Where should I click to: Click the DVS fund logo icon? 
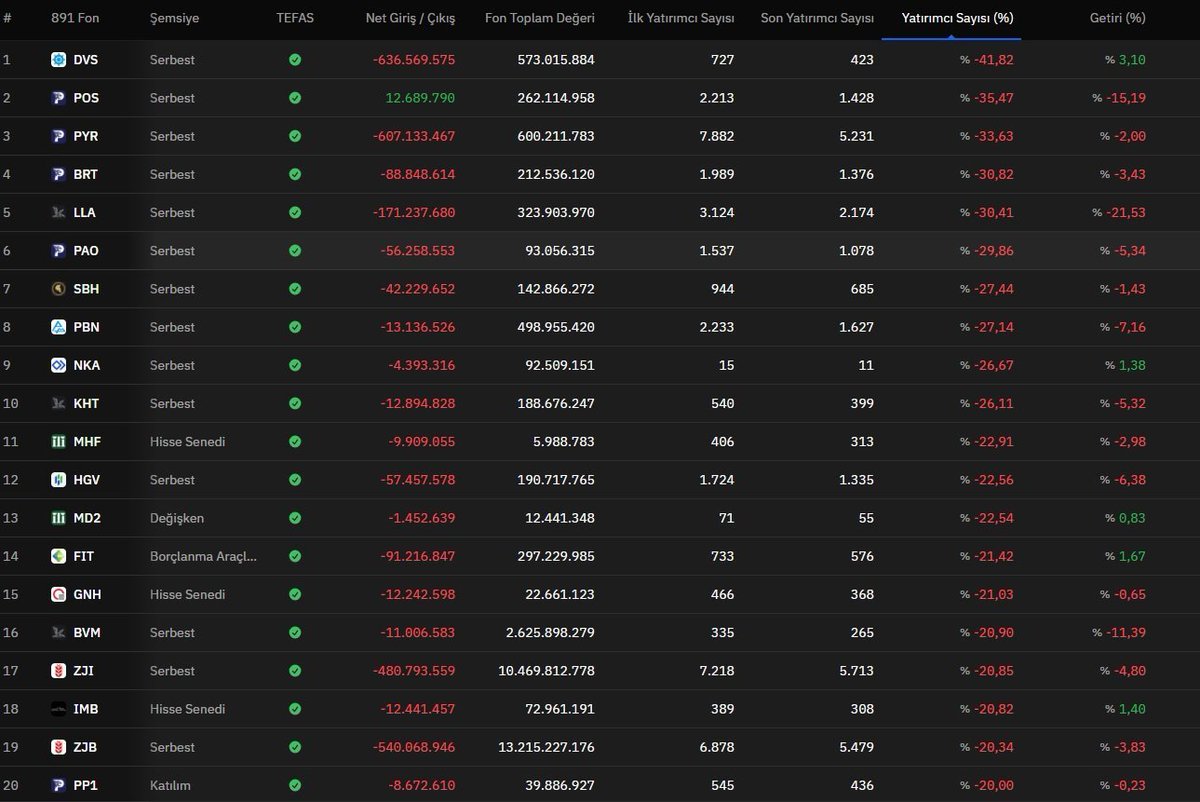click(x=58, y=60)
